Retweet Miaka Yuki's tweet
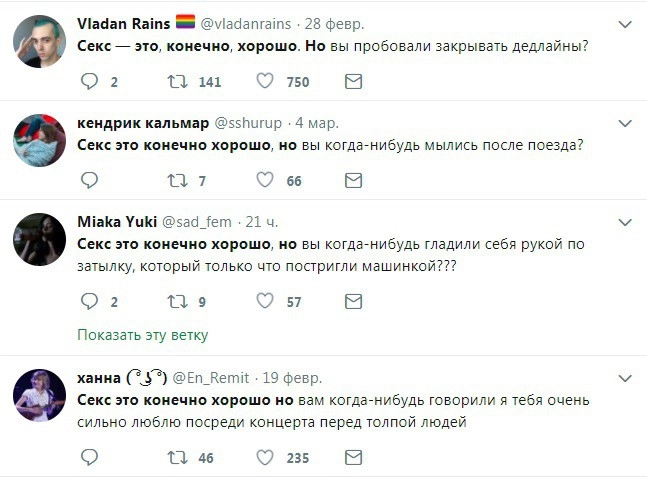Screen dimensions: 647x477 point(177,301)
